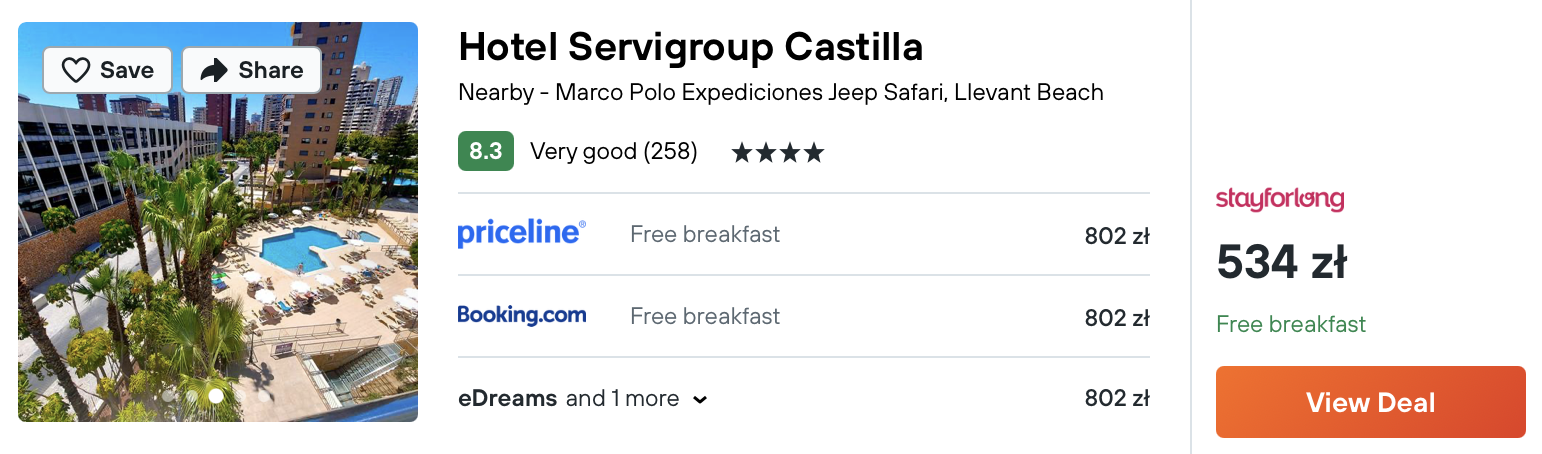Click the 534 zł stayforlong price
Image resolution: width=1542 pixels, height=454 pixels.
1282,264
